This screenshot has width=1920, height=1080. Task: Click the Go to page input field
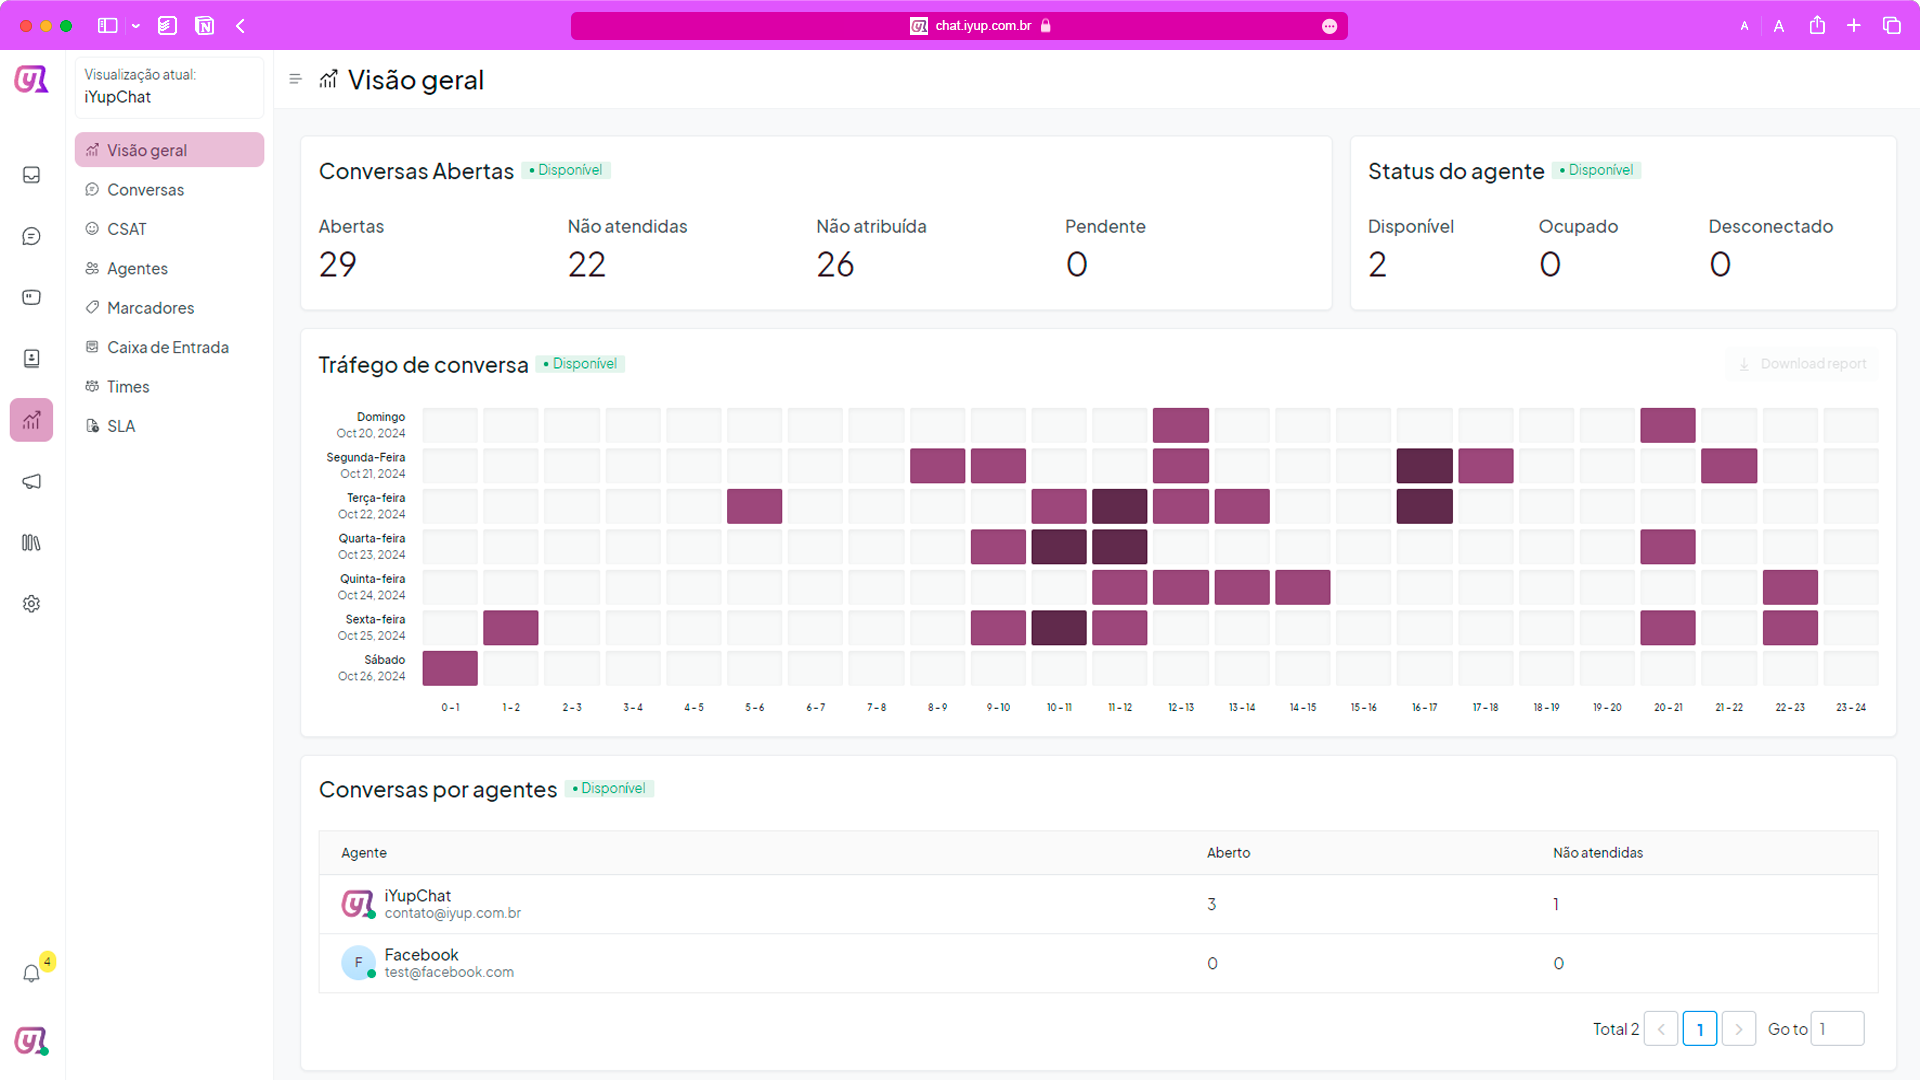1837,1029
